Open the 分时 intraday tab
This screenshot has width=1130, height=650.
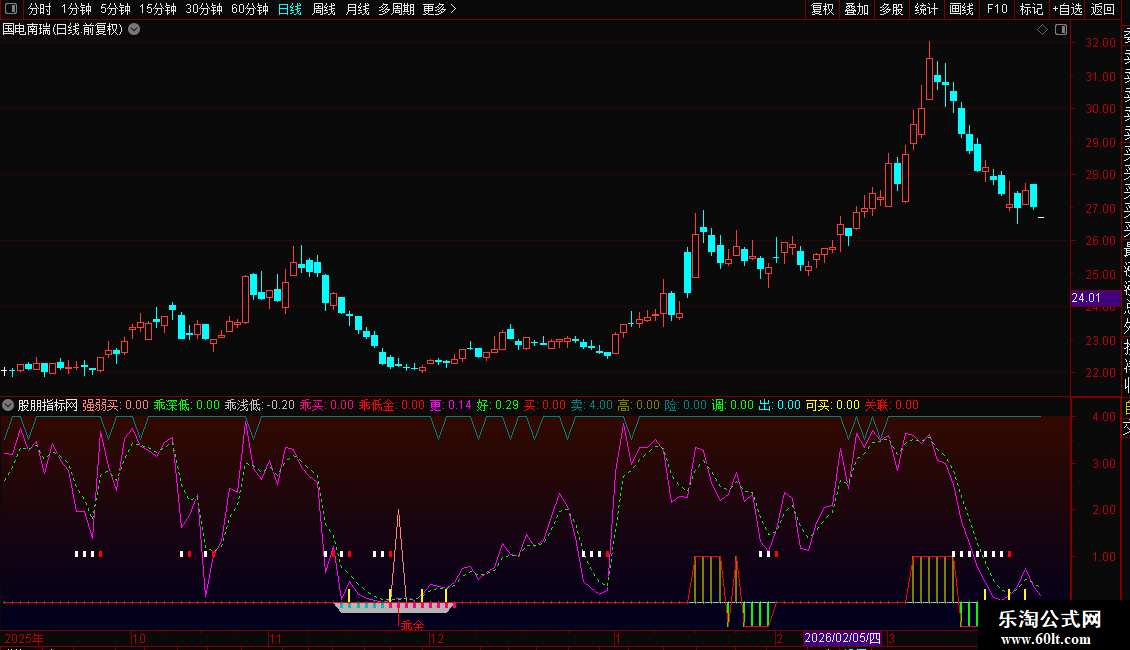[39, 9]
